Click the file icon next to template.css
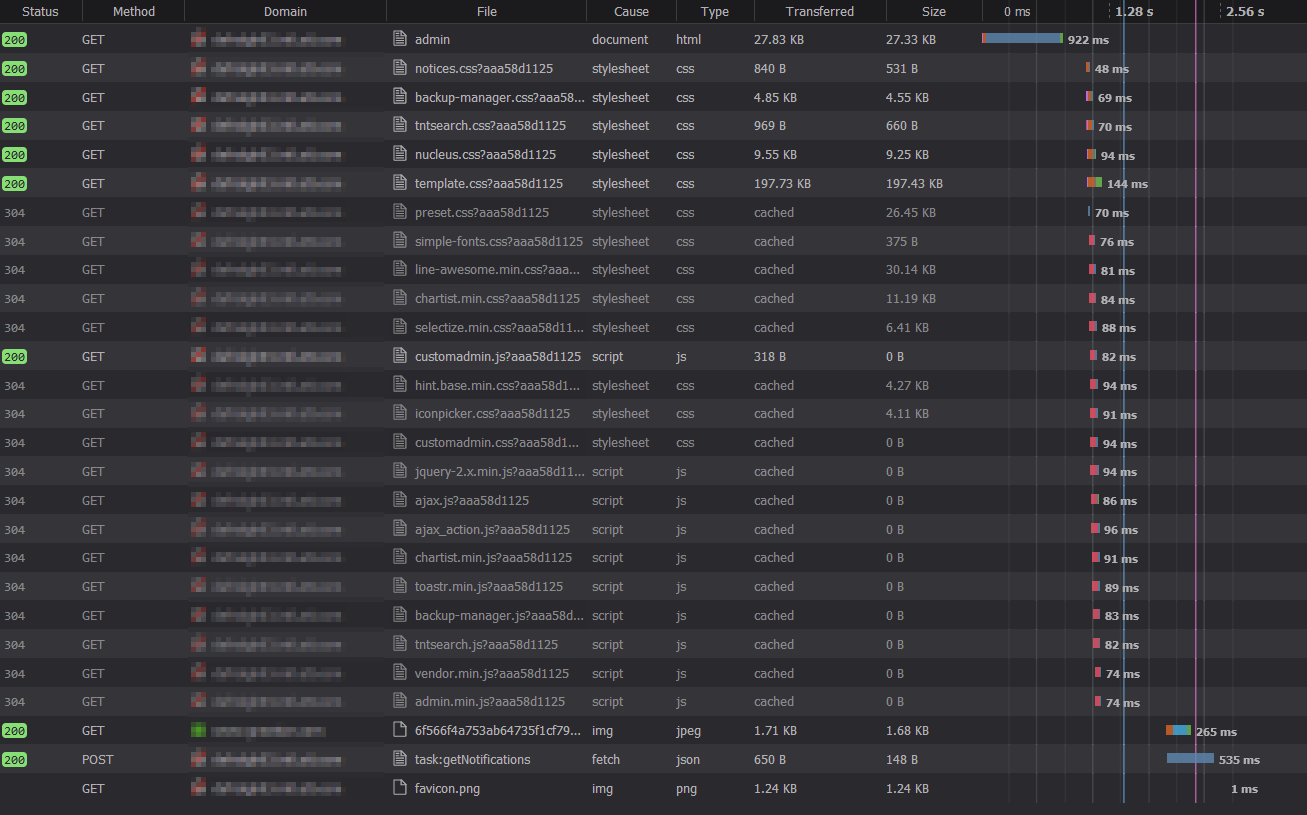 coord(398,183)
